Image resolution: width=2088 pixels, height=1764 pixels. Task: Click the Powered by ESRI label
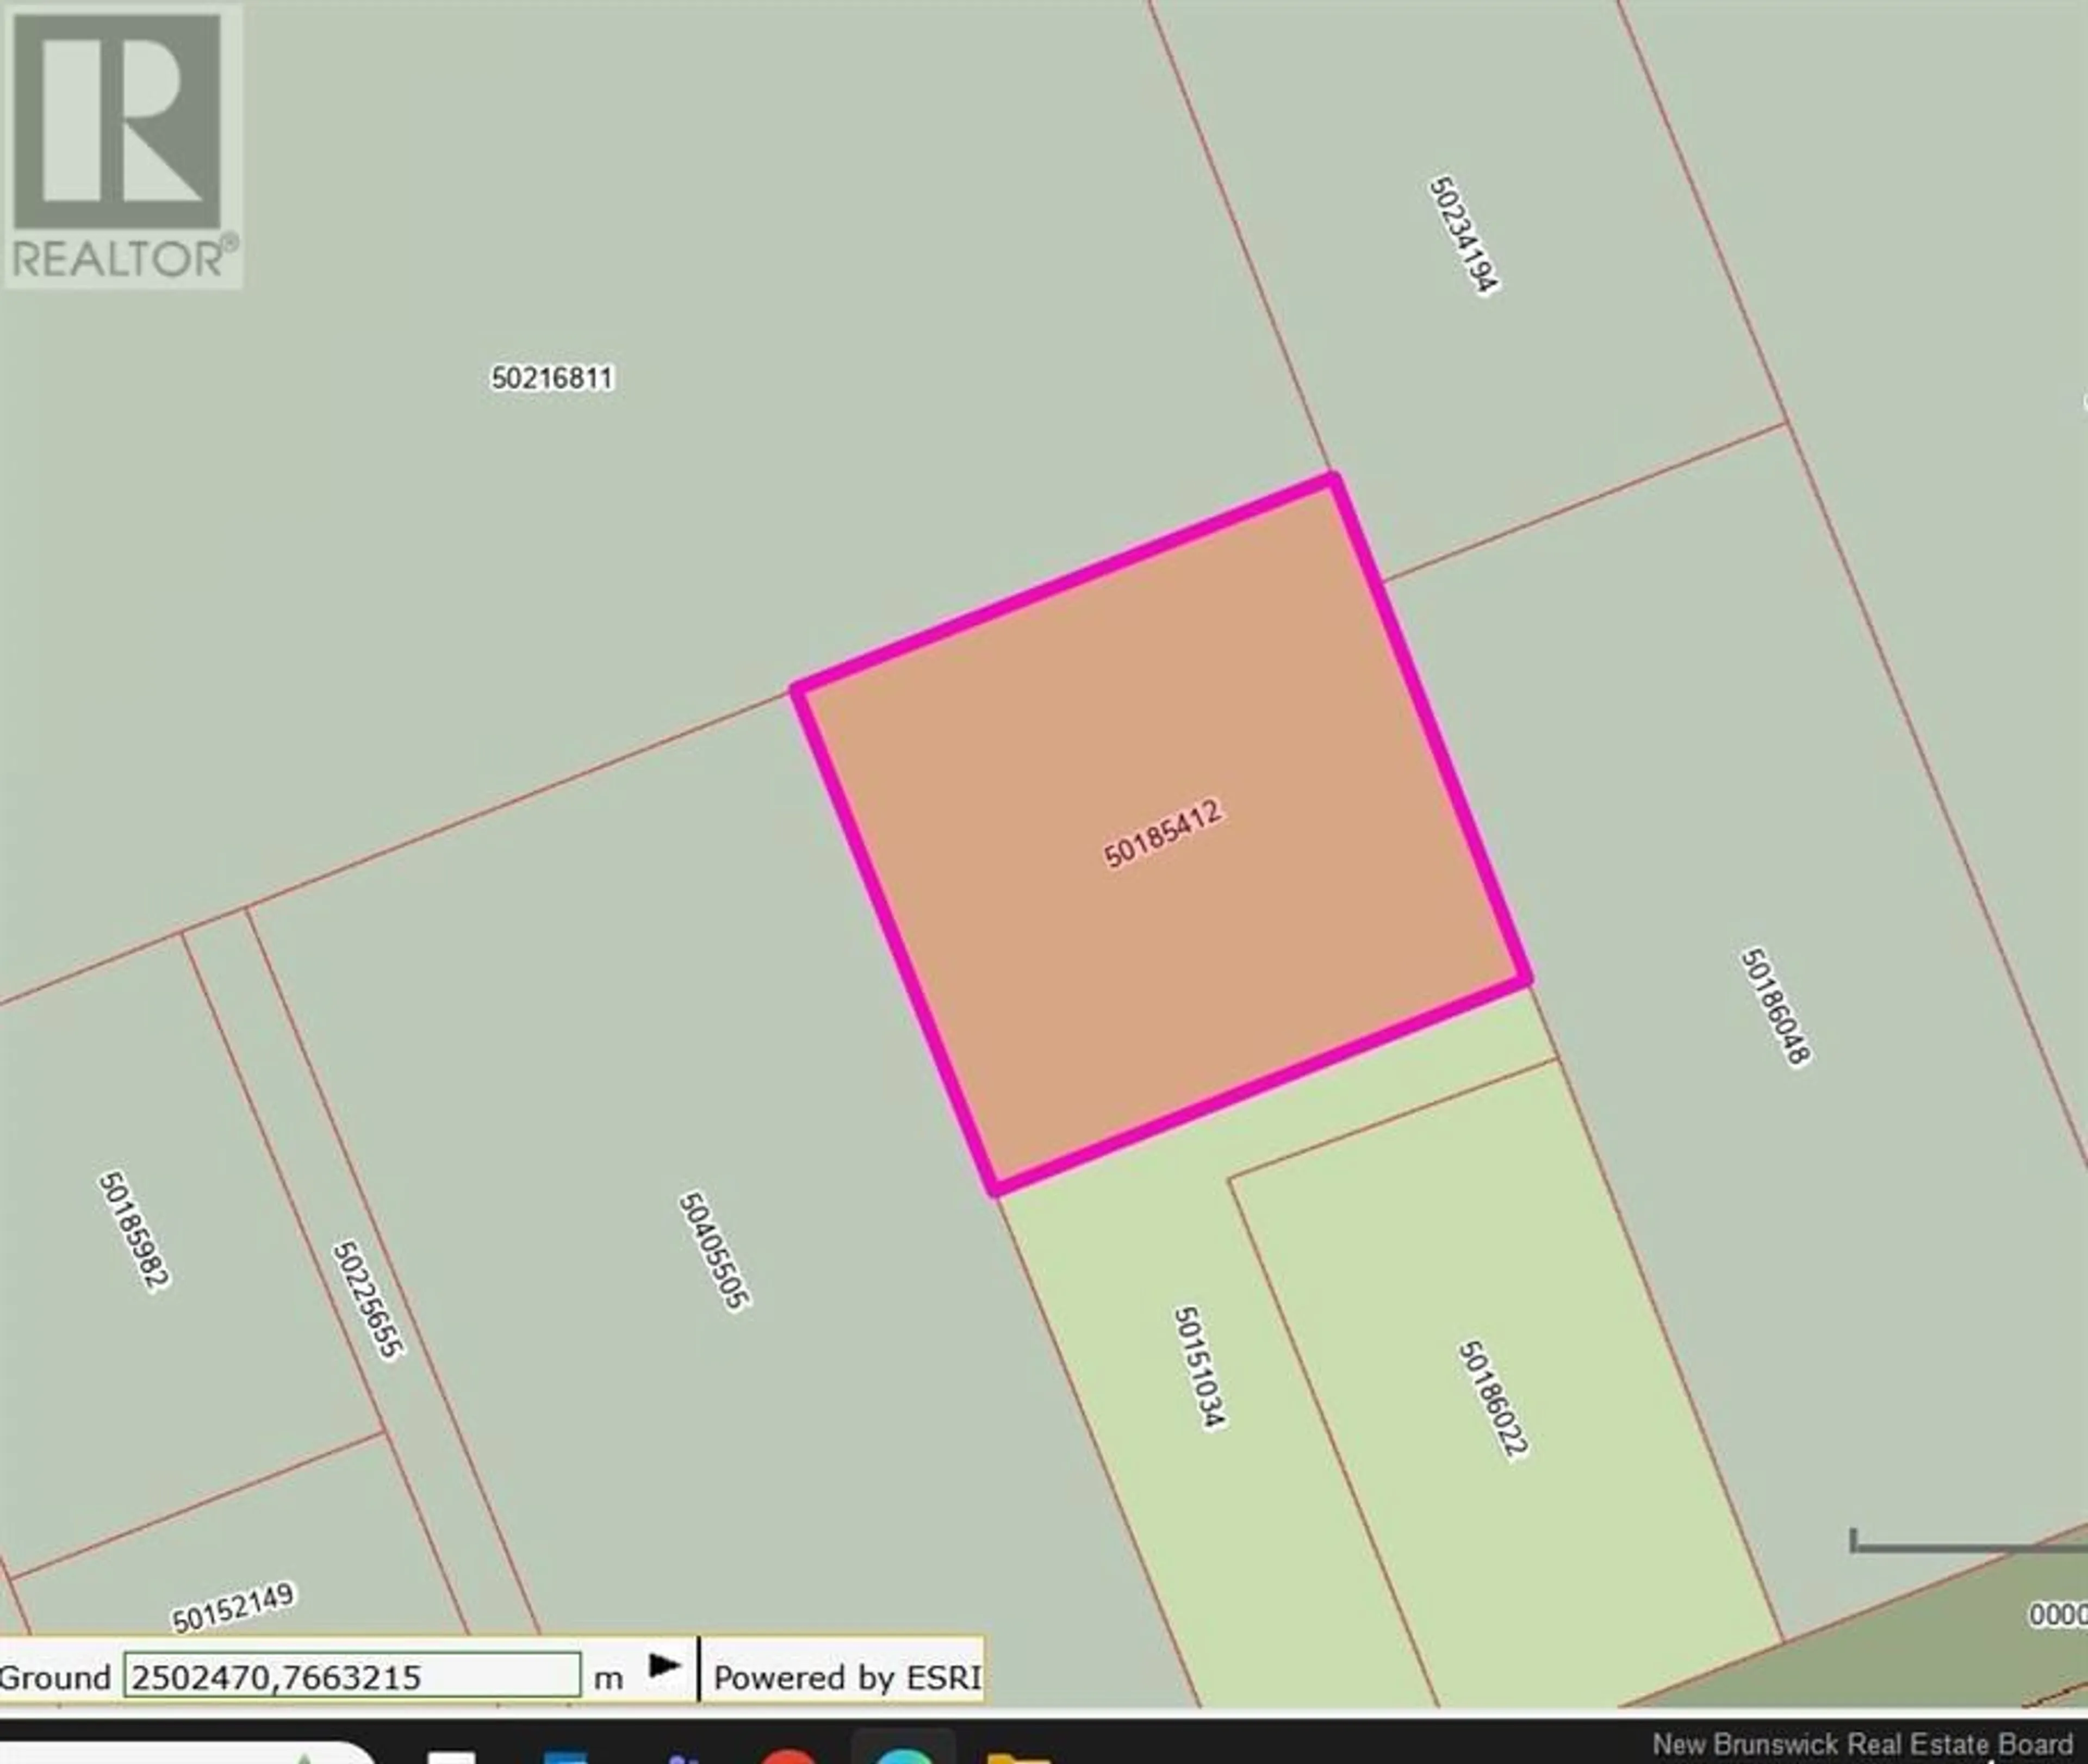click(x=847, y=1677)
